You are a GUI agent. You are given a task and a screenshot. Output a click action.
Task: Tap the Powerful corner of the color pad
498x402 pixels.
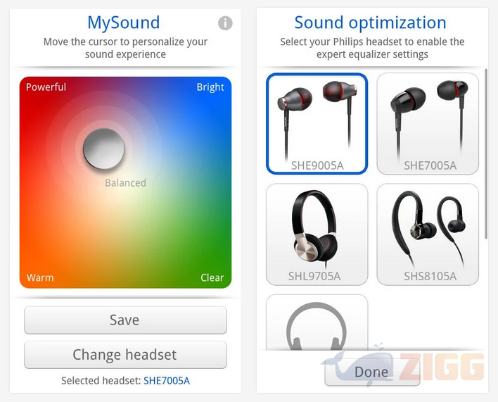click(x=46, y=87)
